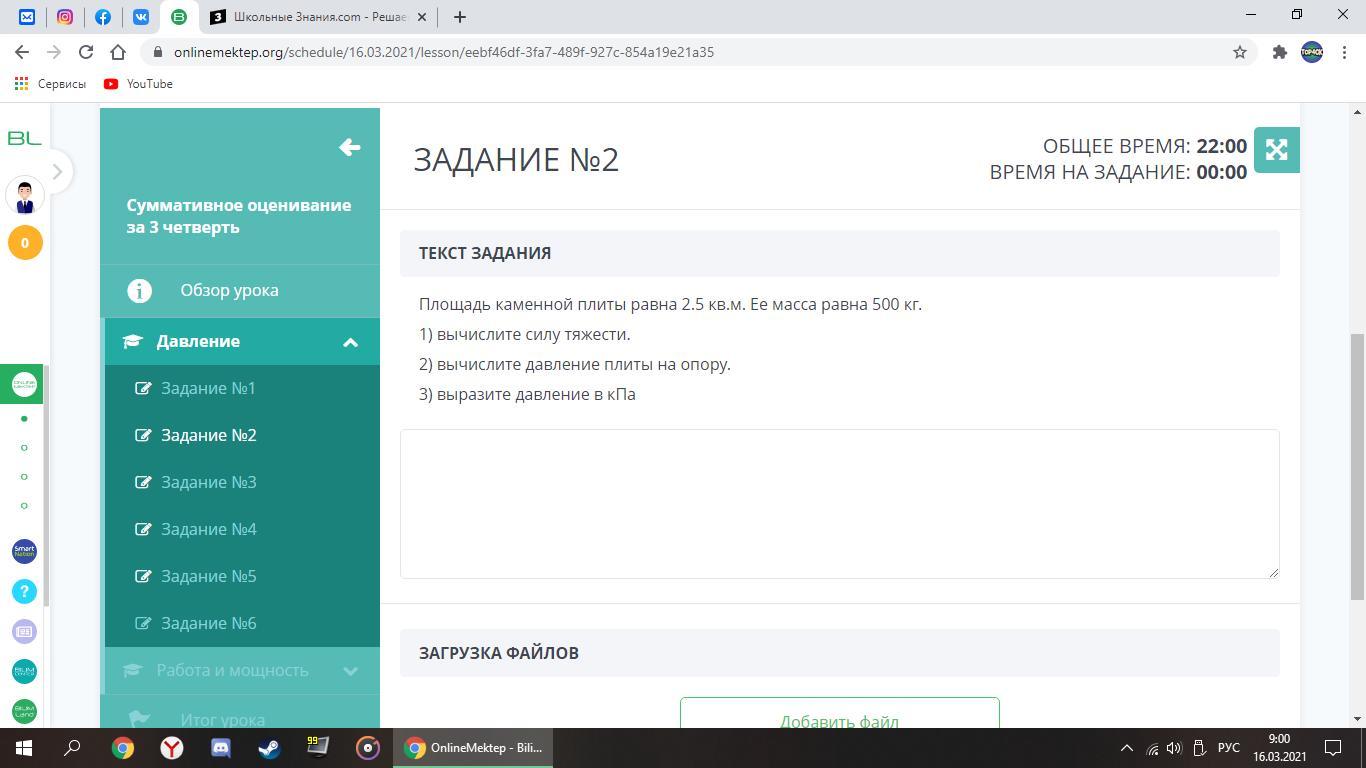Viewport: 1366px width, 768px height.
Task: Click the graduation cap icon beside Давление
Action: click(132, 341)
